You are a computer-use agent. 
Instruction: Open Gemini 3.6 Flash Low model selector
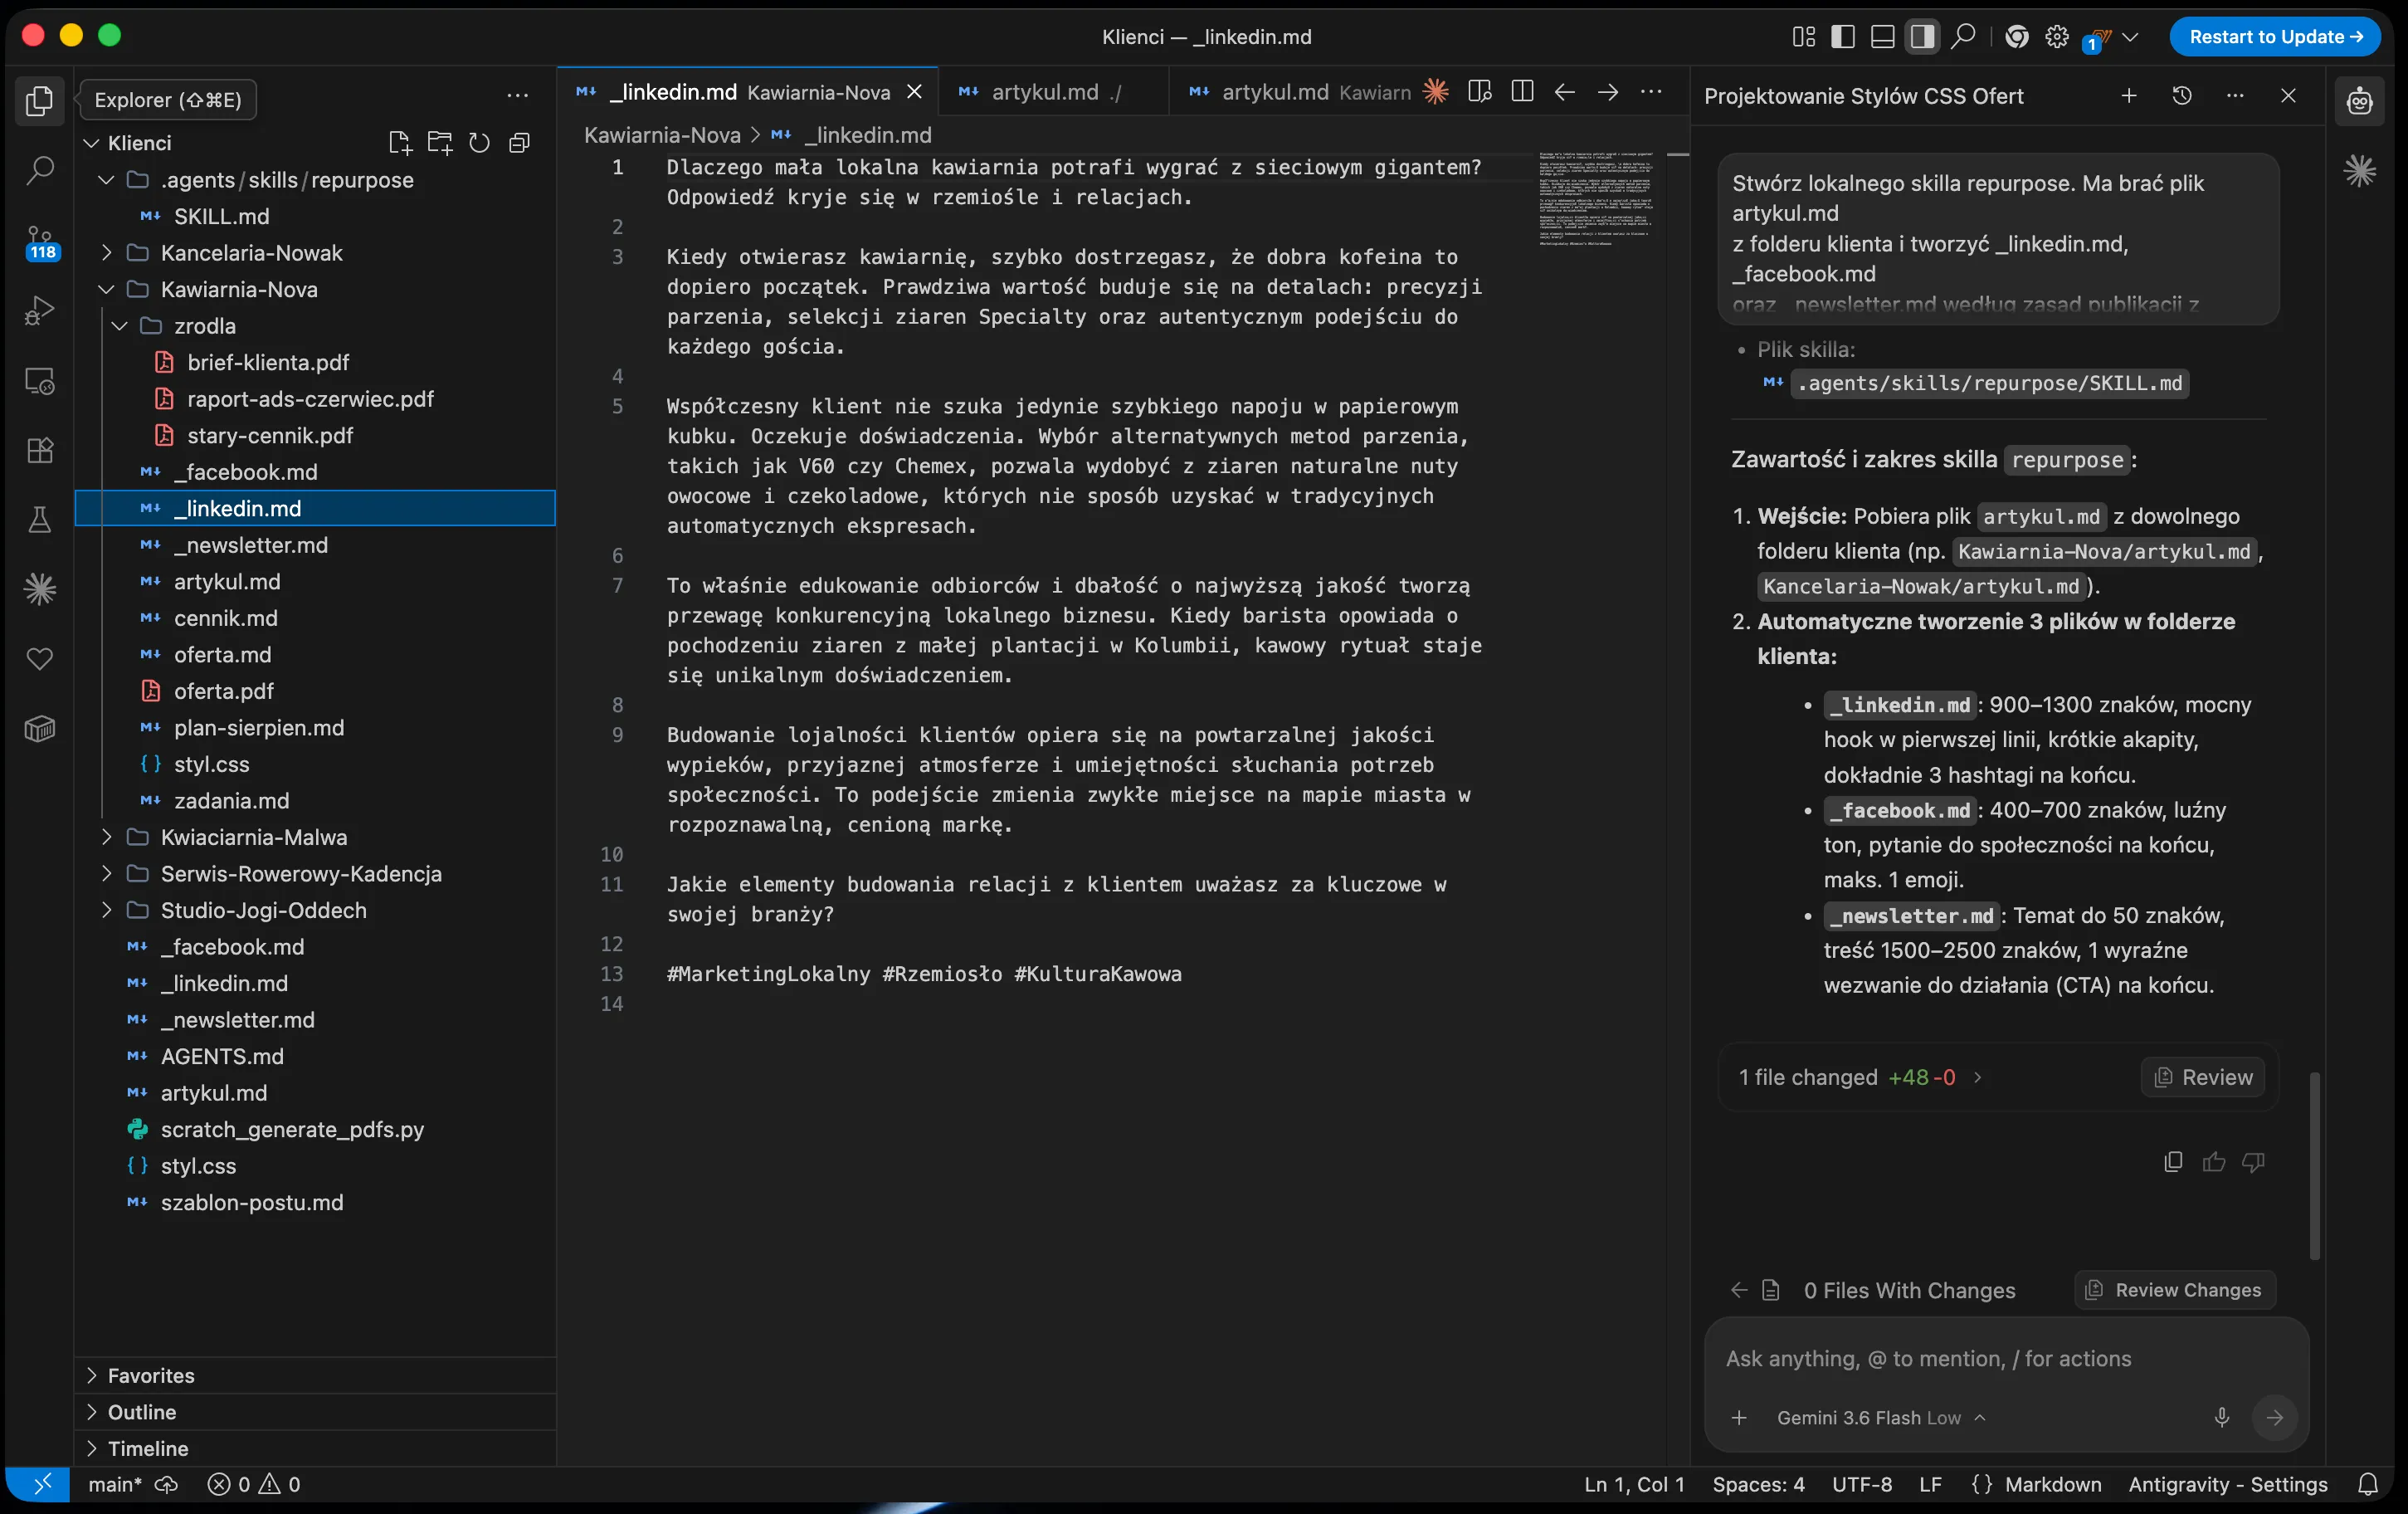click(1880, 1417)
